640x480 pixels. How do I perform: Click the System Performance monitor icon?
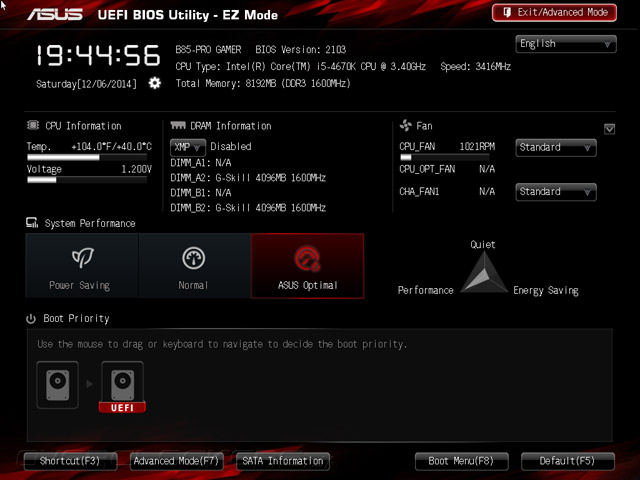[x=32, y=222]
